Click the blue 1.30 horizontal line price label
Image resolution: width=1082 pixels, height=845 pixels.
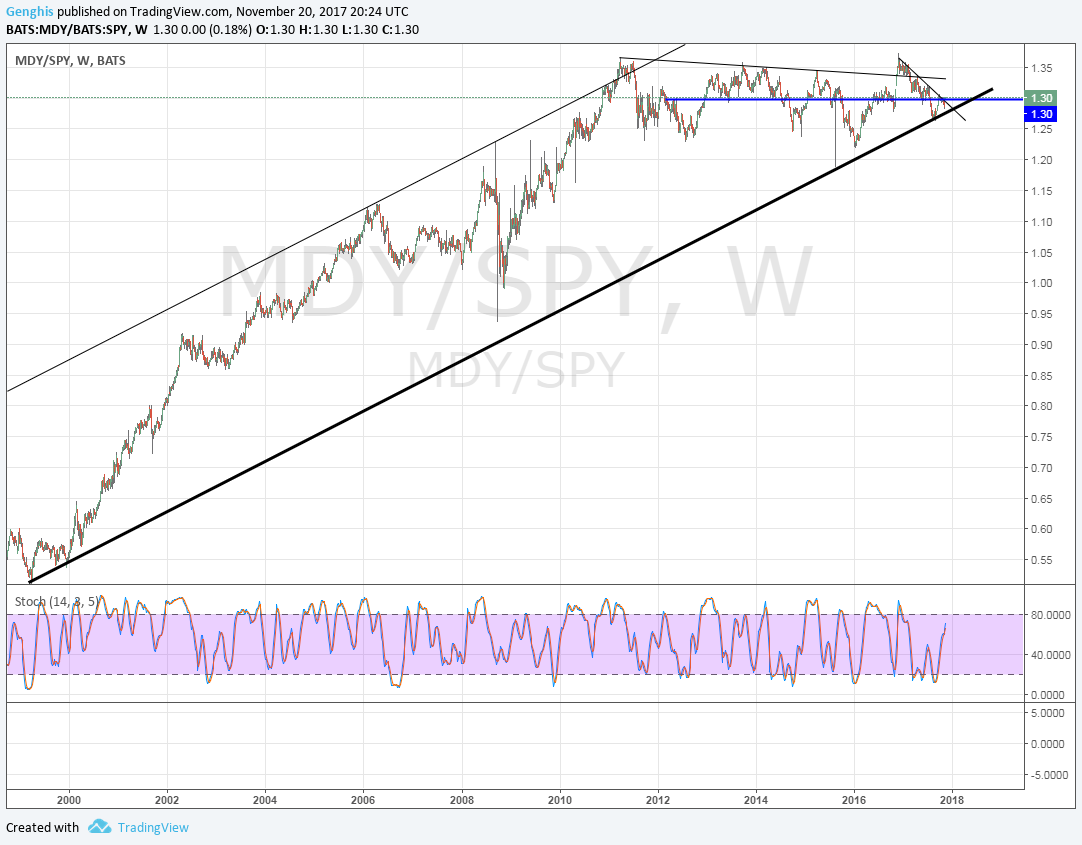coord(1041,114)
